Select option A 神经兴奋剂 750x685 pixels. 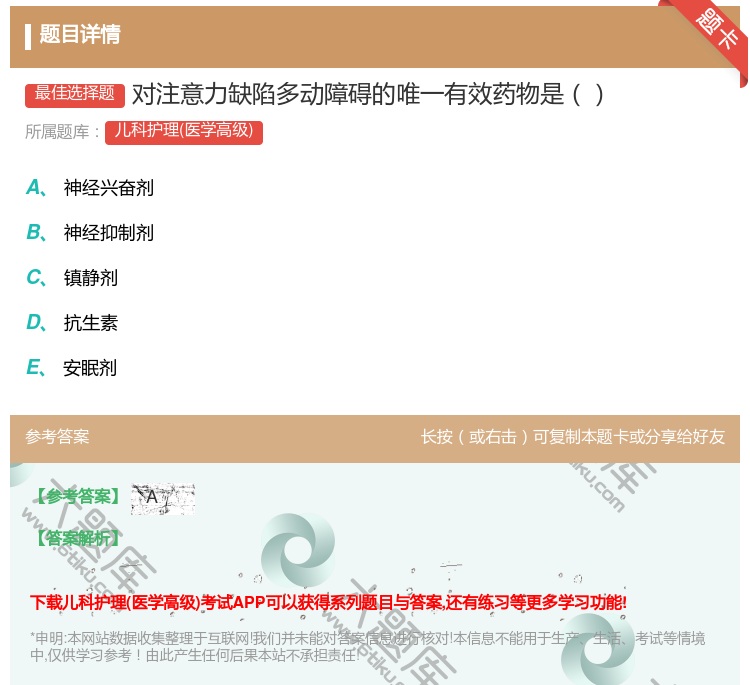click(x=90, y=188)
